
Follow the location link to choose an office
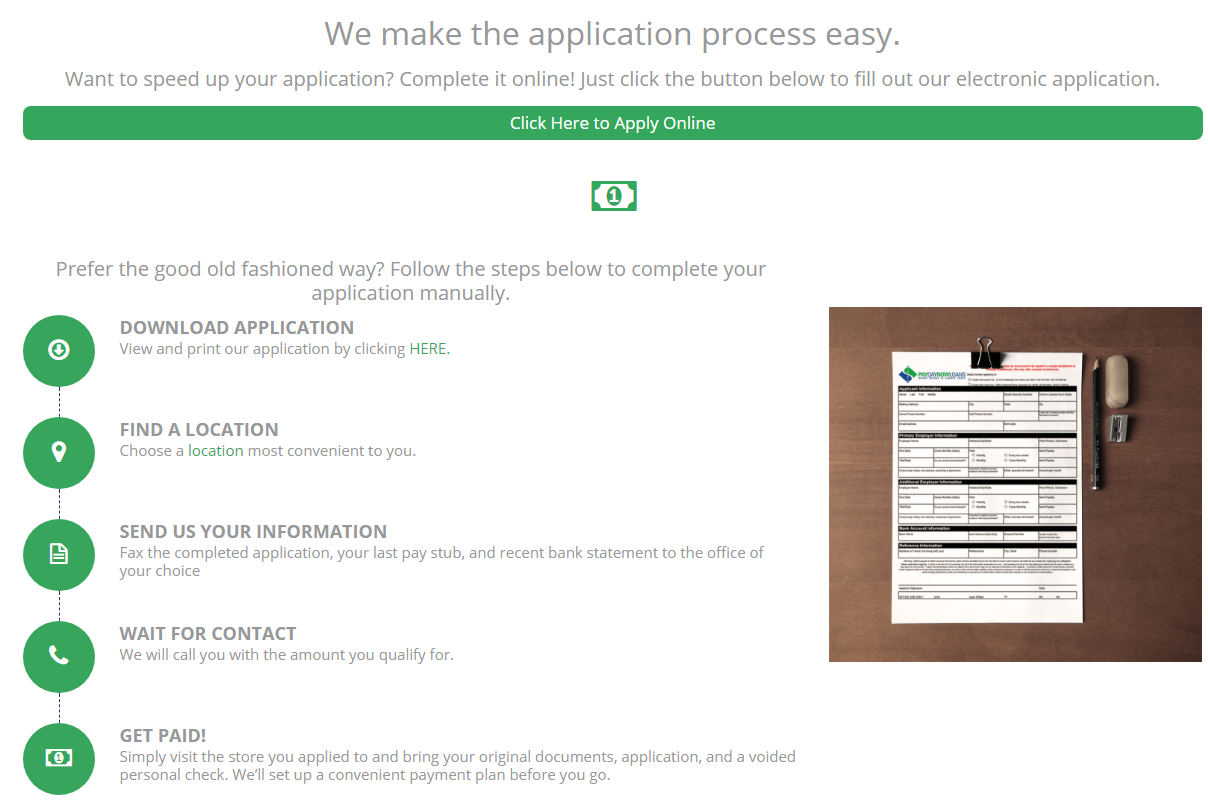pos(216,451)
